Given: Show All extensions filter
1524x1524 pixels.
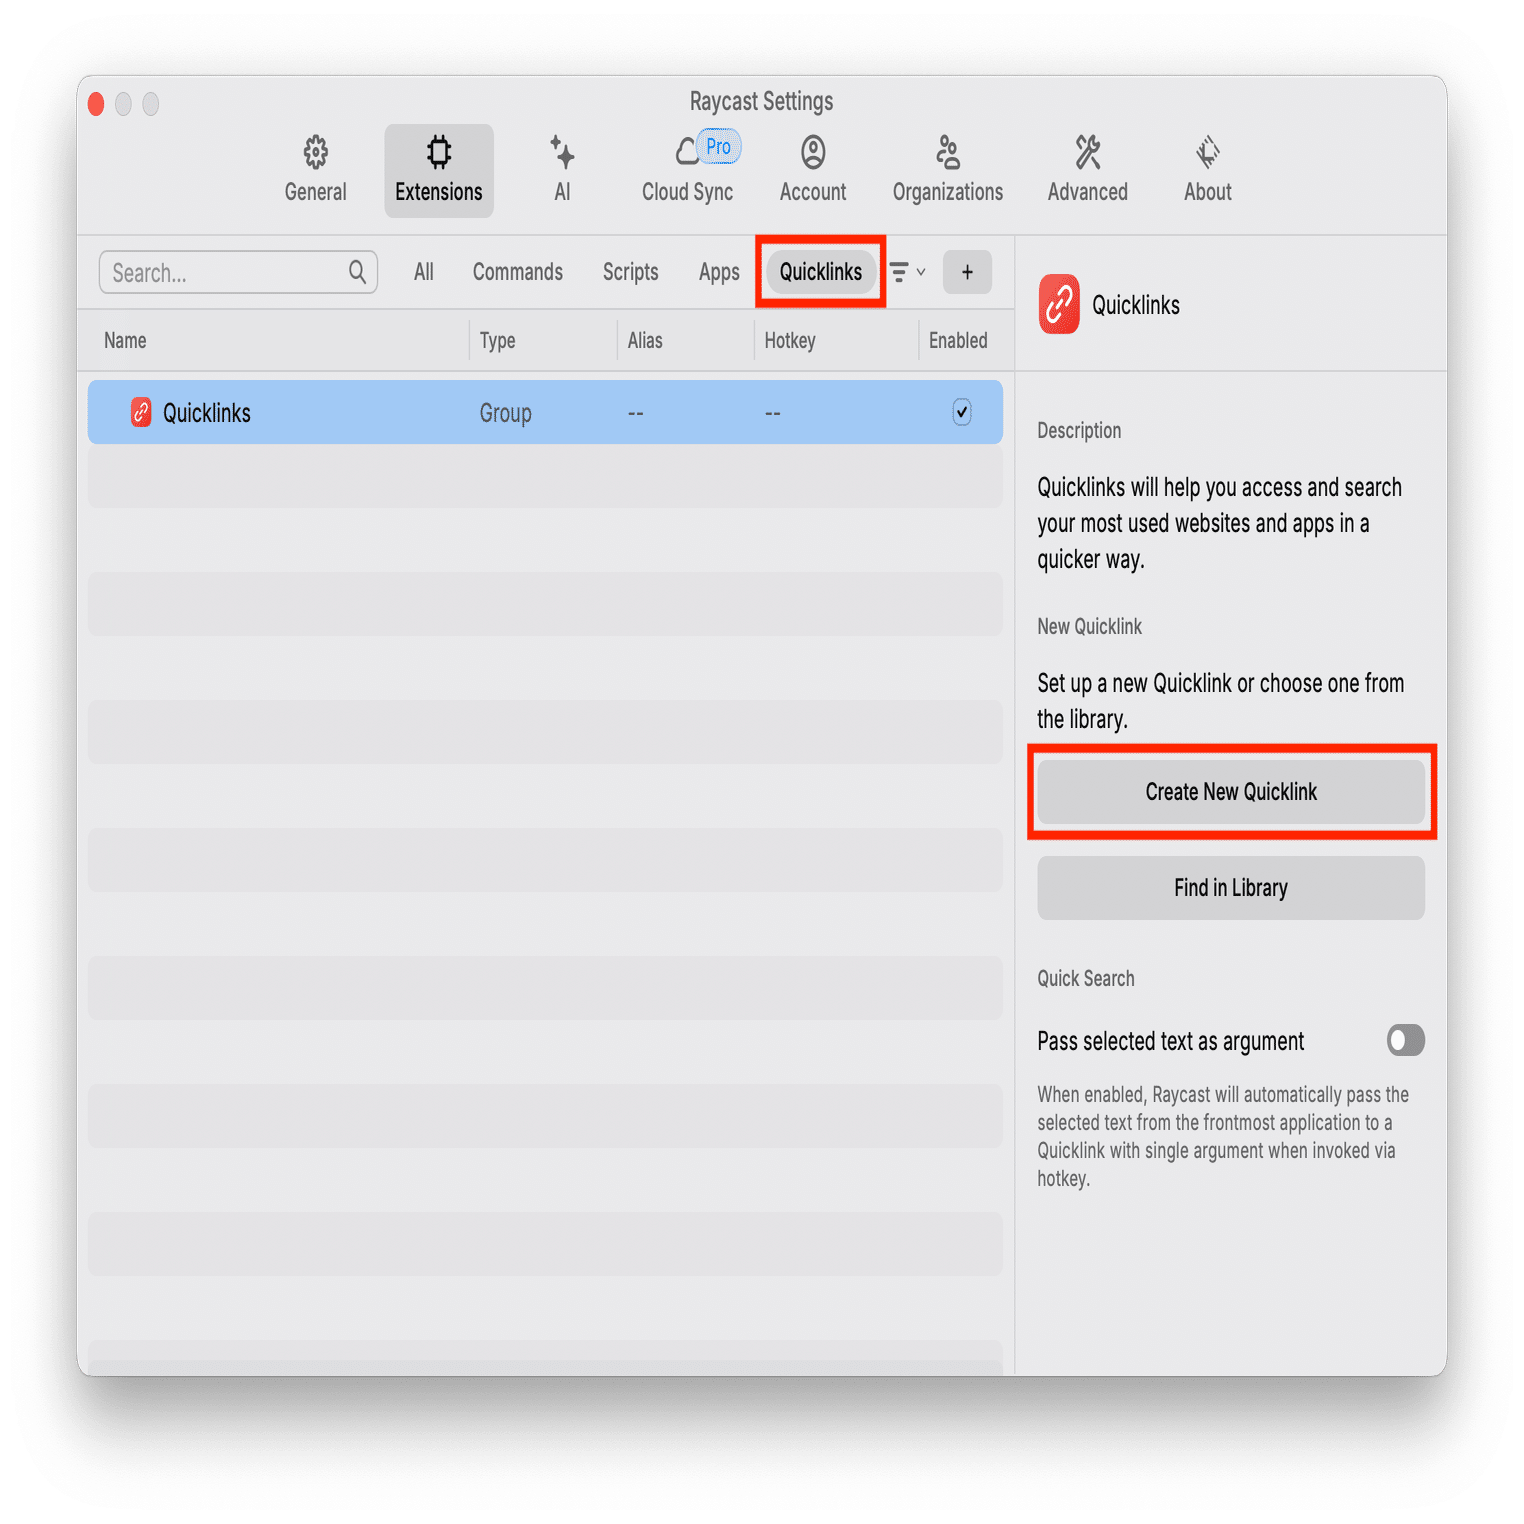Looking at the screenshot, I should tap(424, 272).
